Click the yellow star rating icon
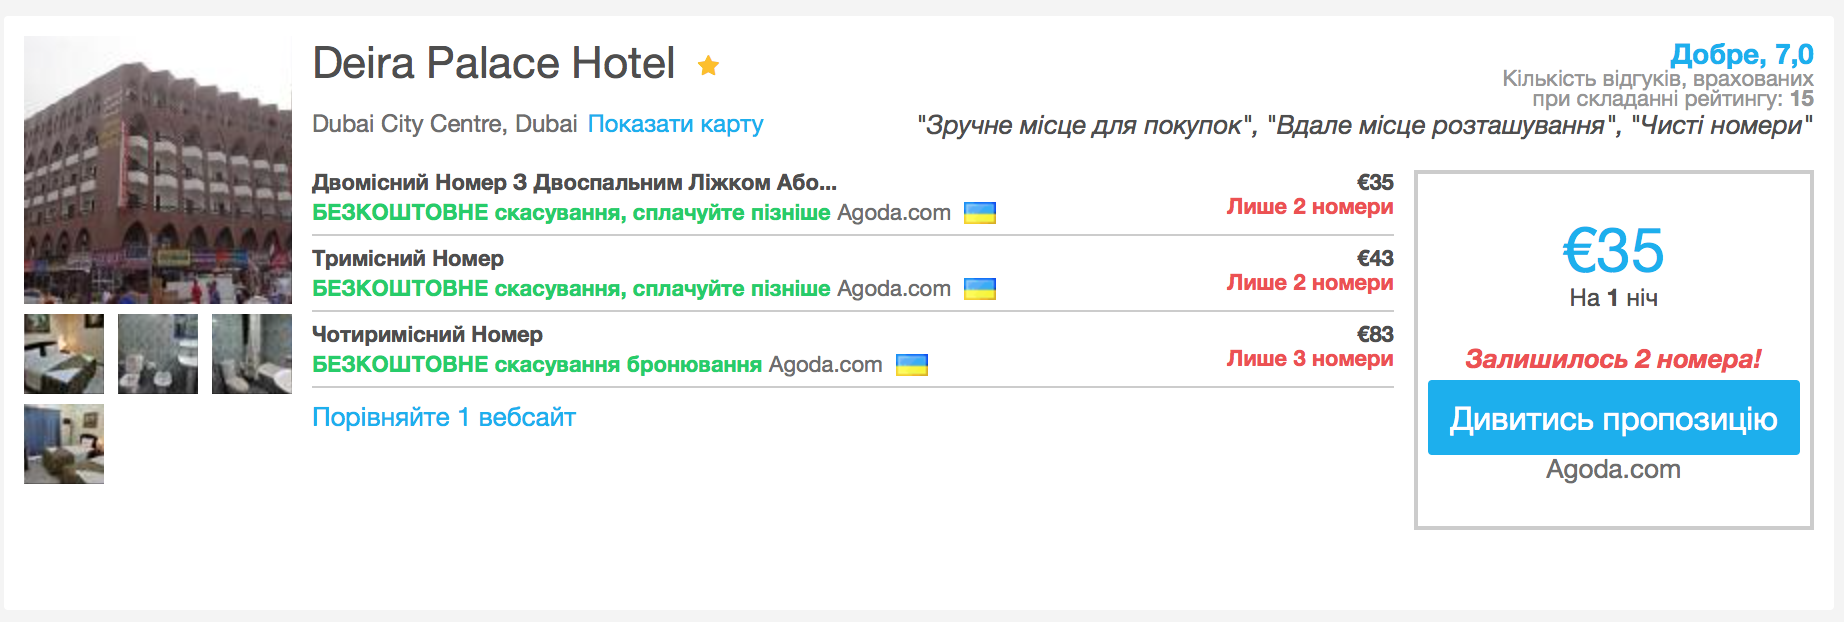1844x622 pixels. click(708, 66)
